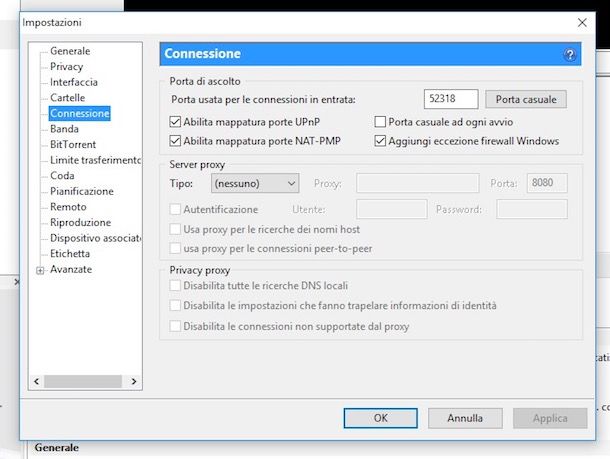Image resolution: width=610 pixels, height=459 pixels.
Task: Open the Banda settings page
Action: click(64, 129)
